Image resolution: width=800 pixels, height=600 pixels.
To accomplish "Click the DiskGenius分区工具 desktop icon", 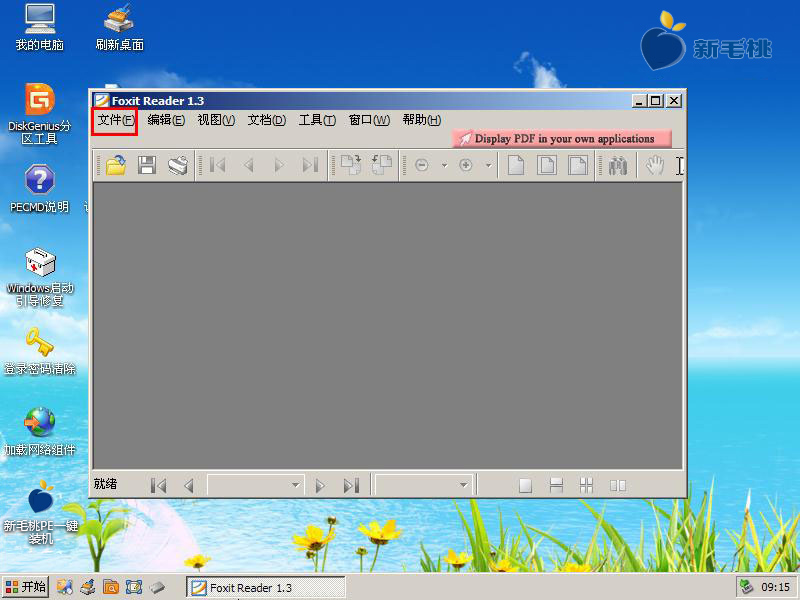I will coord(40,114).
